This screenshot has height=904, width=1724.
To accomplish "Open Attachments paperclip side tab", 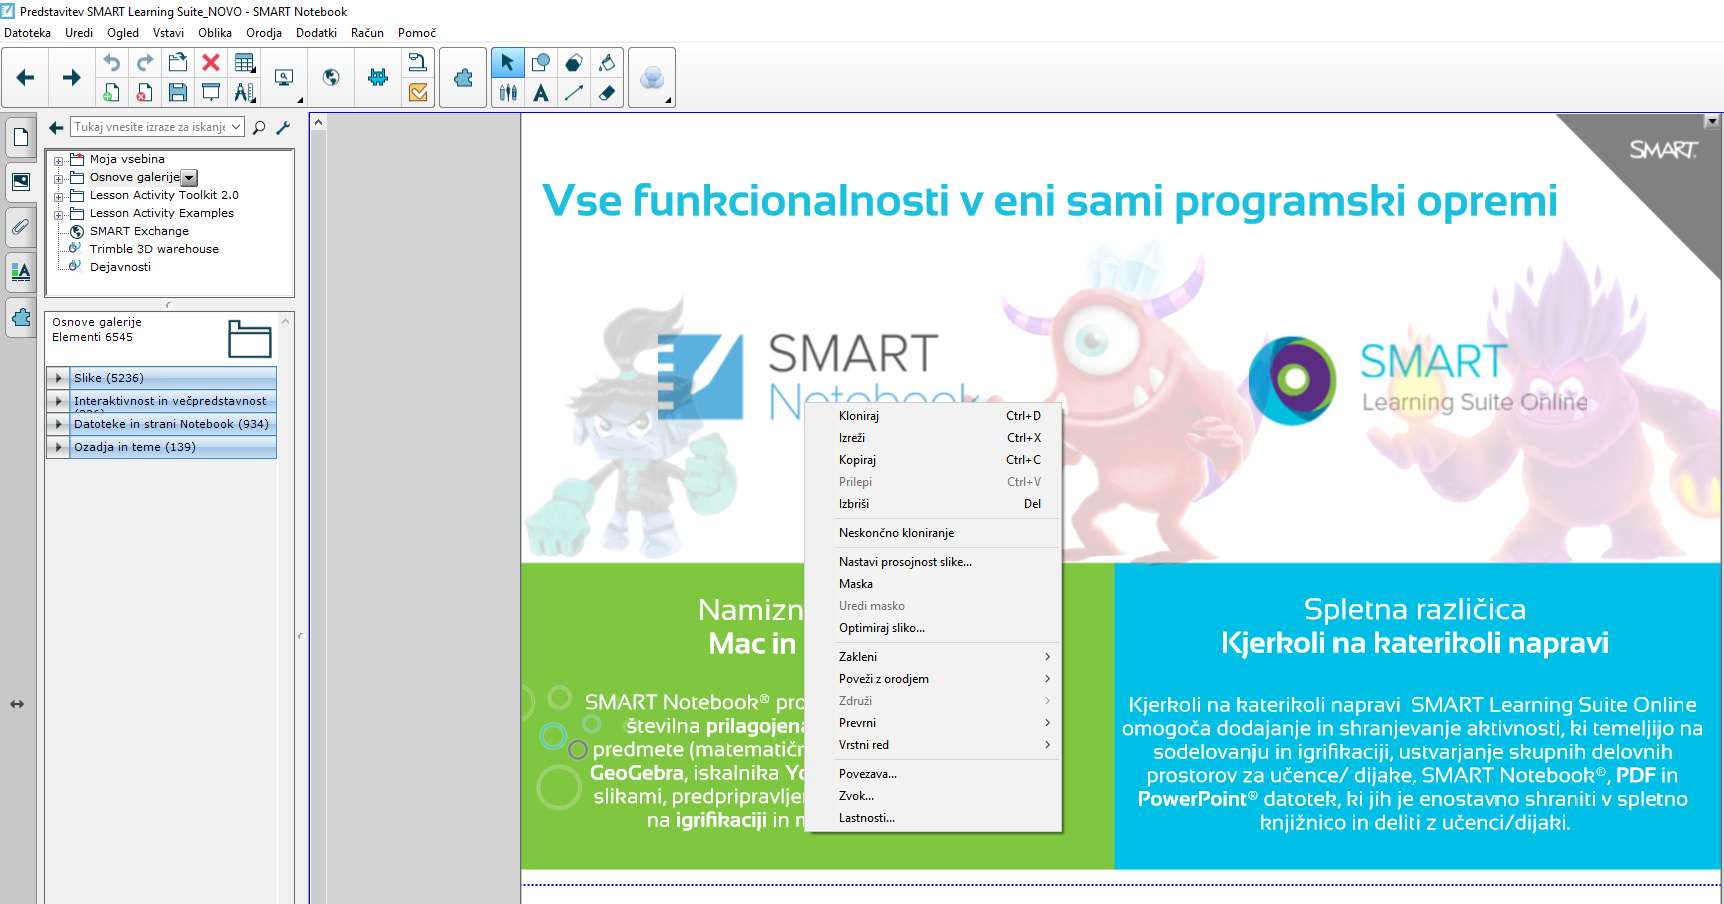I will (21, 227).
